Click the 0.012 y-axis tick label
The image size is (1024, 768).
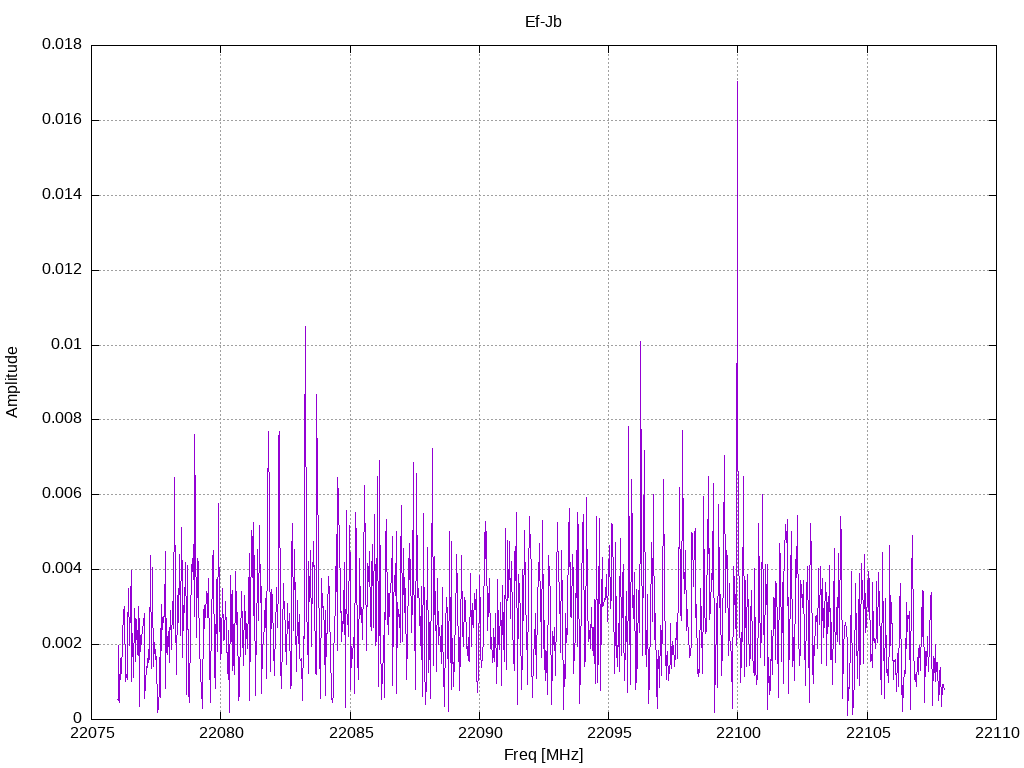pos(61,270)
